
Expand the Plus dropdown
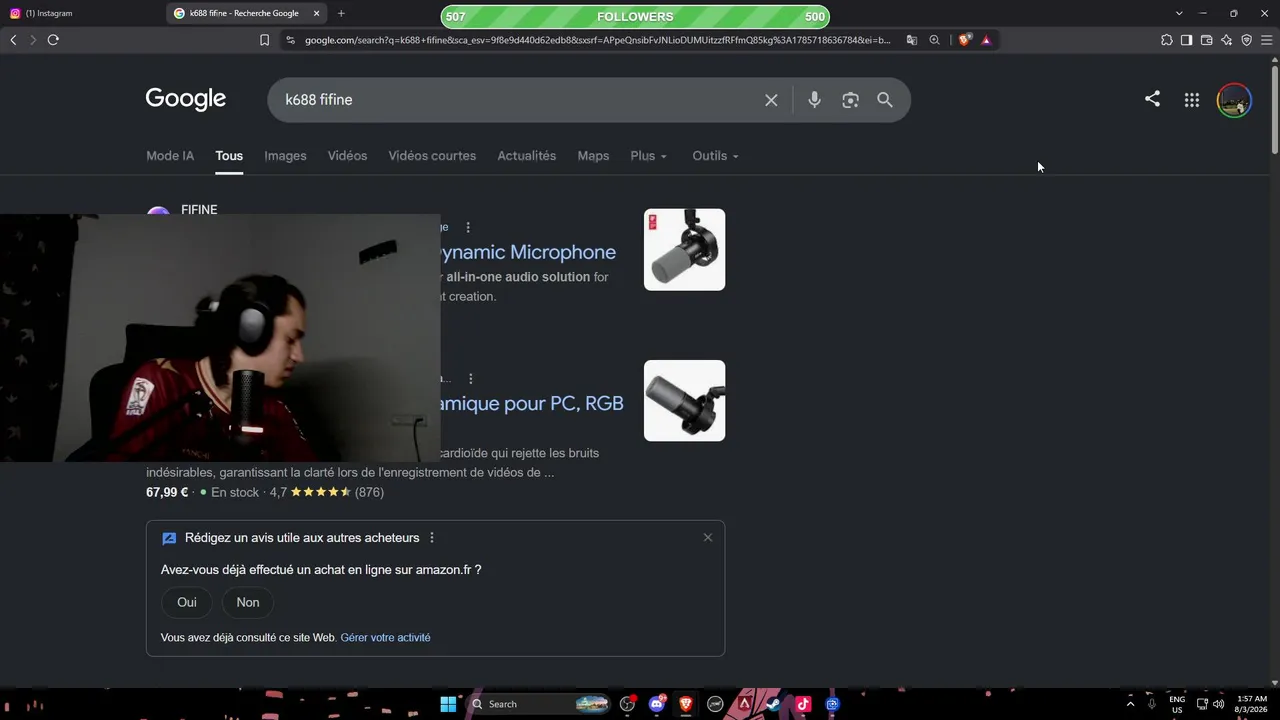point(648,156)
